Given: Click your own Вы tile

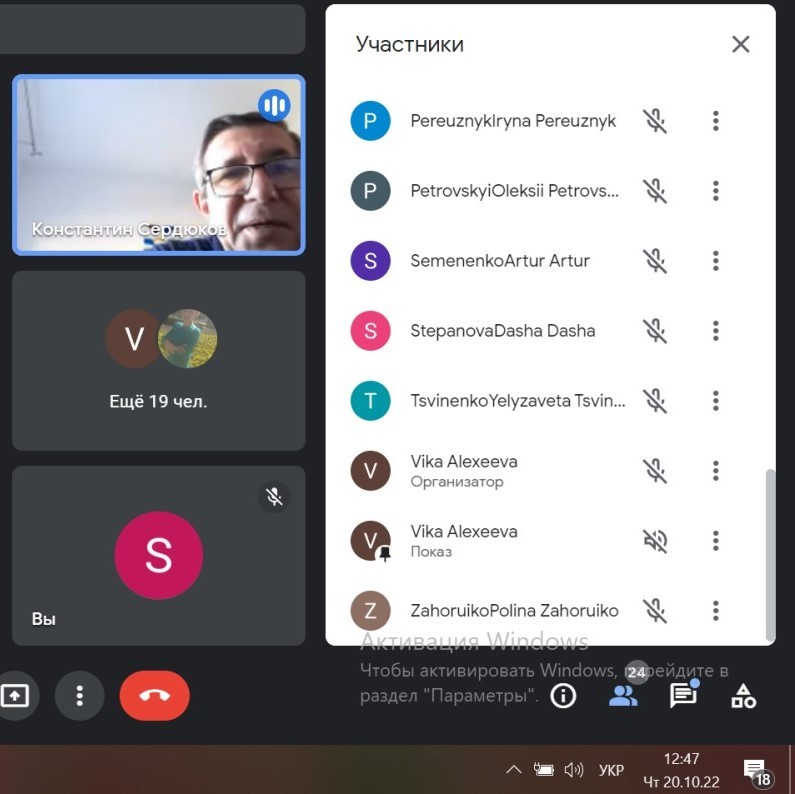Looking at the screenshot, I should click(159, 556).
